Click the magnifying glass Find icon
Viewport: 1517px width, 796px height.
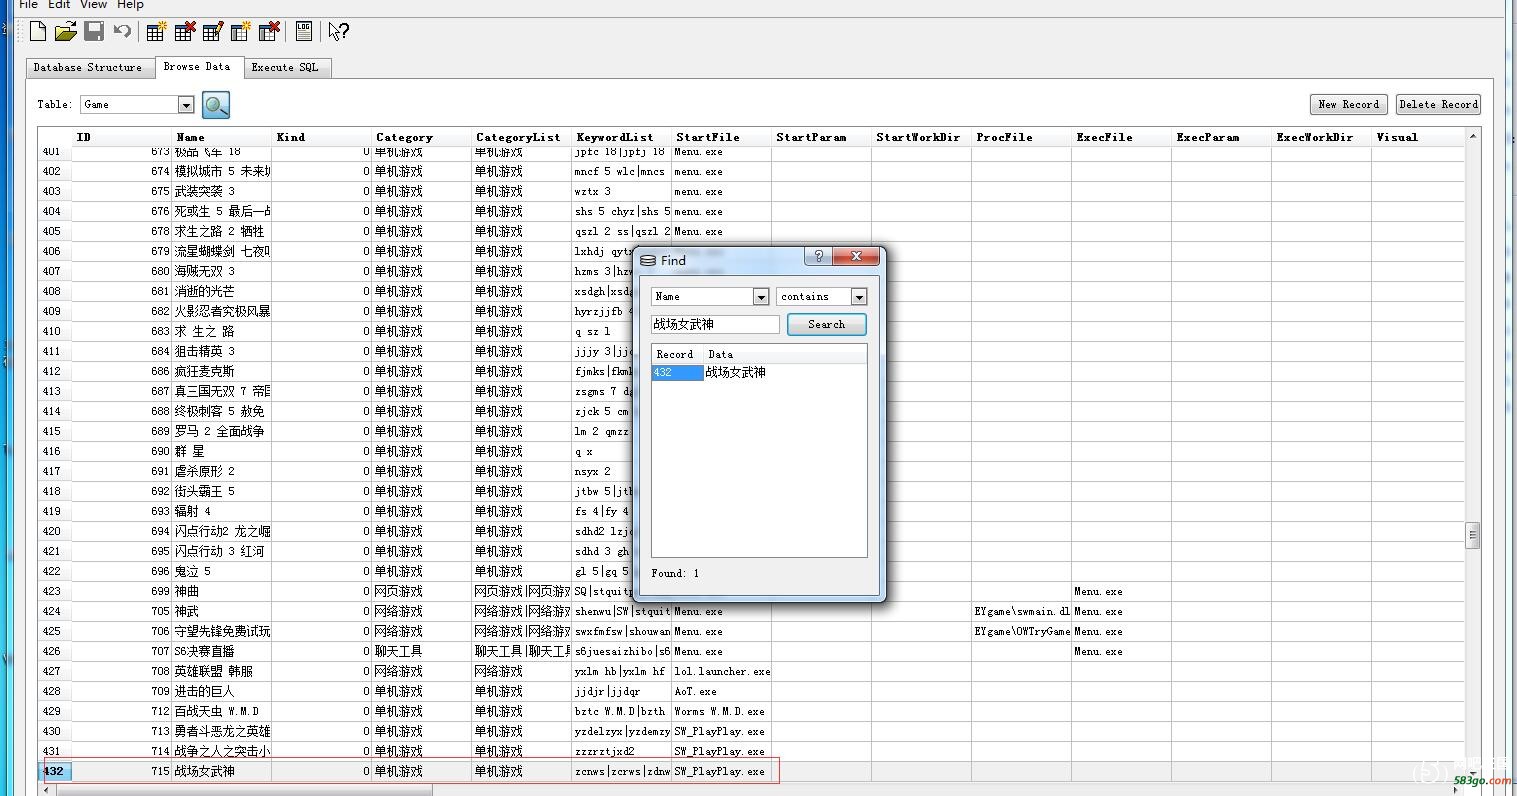(216, 105)
